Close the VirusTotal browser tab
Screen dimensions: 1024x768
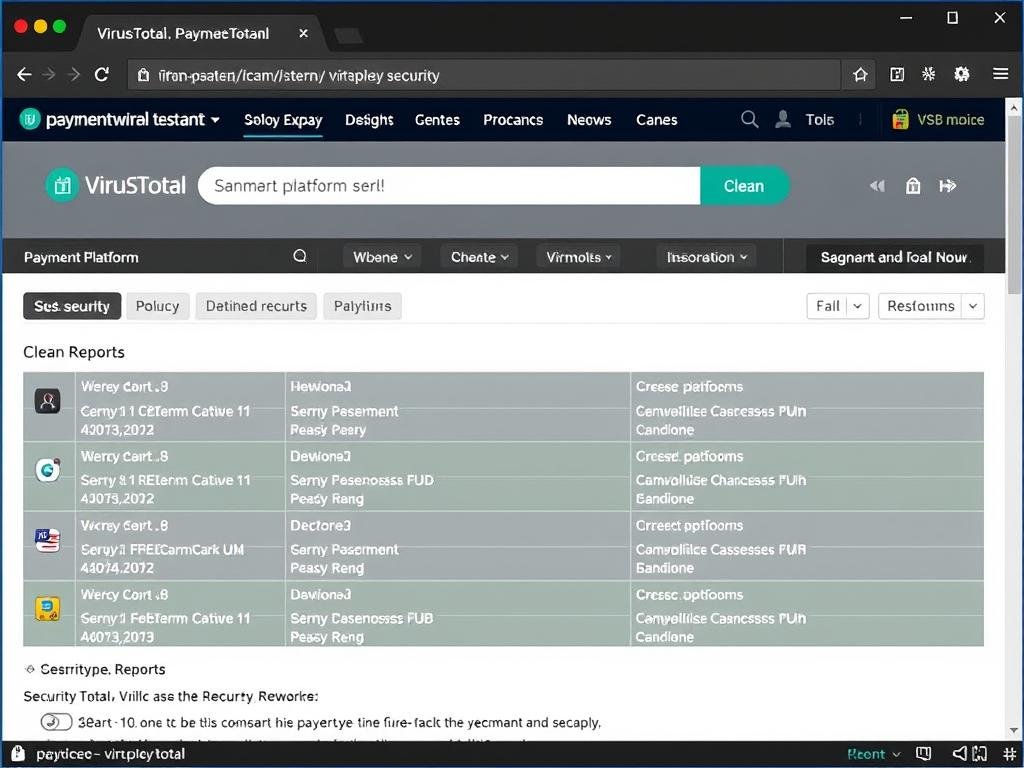coord(303,33)
